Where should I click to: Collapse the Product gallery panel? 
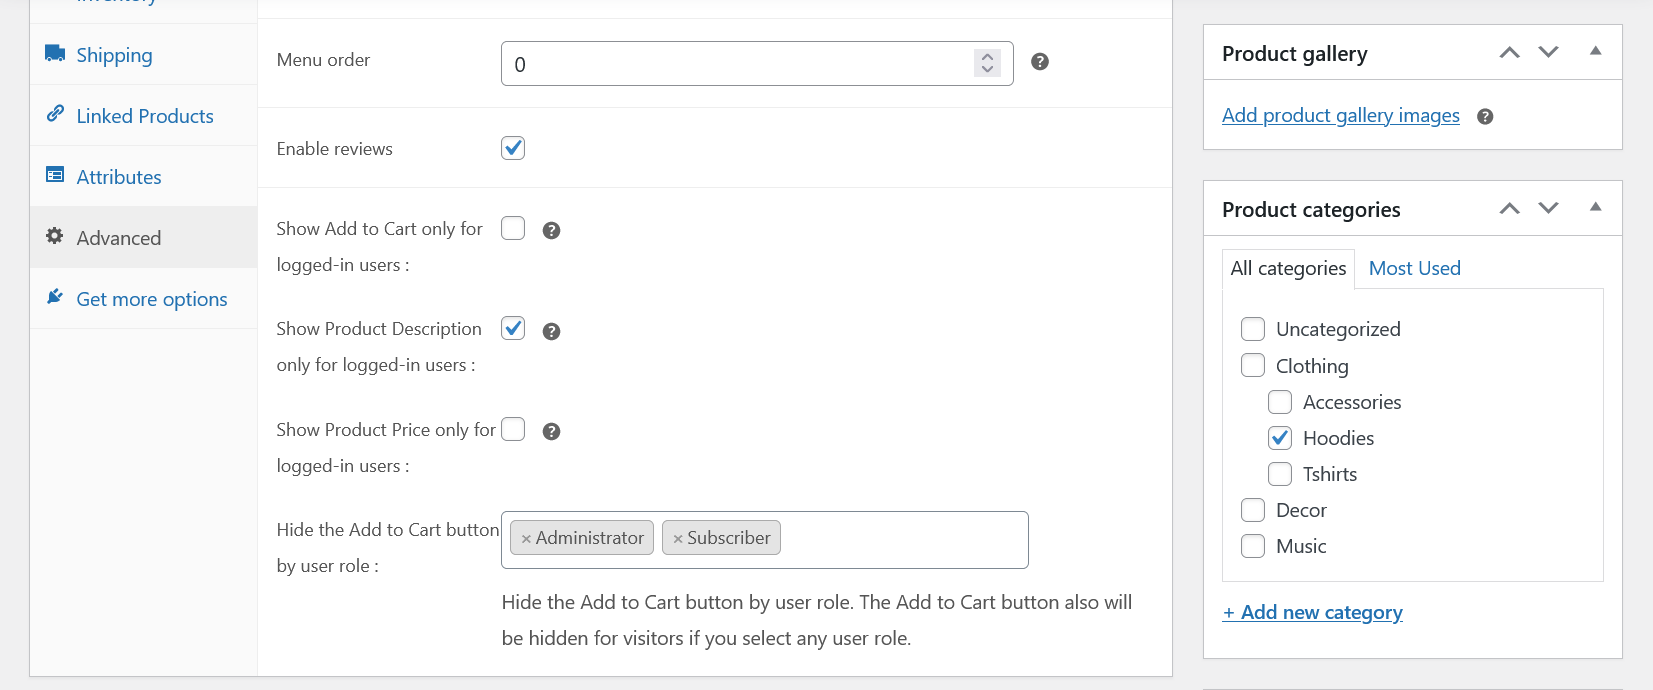(1593, 52)
